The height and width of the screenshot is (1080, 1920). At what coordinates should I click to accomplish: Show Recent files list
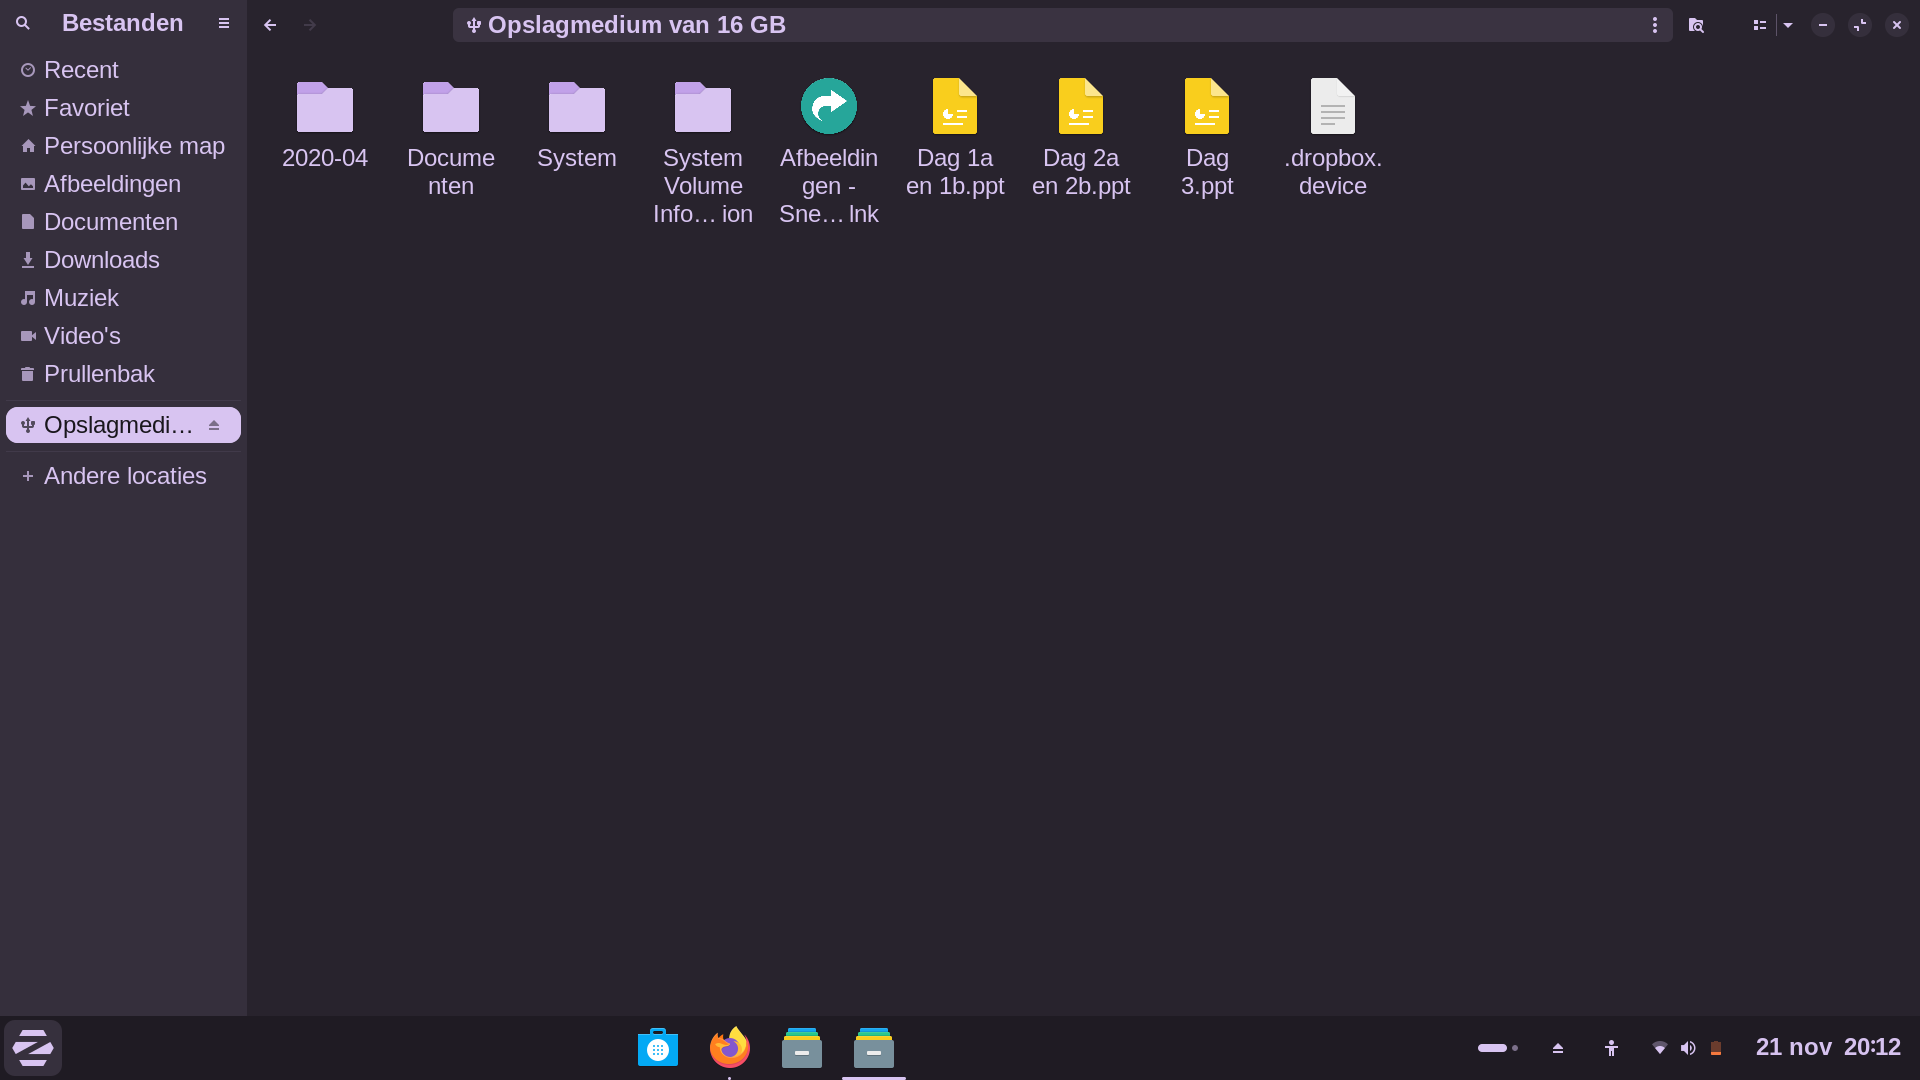(81, 70)
